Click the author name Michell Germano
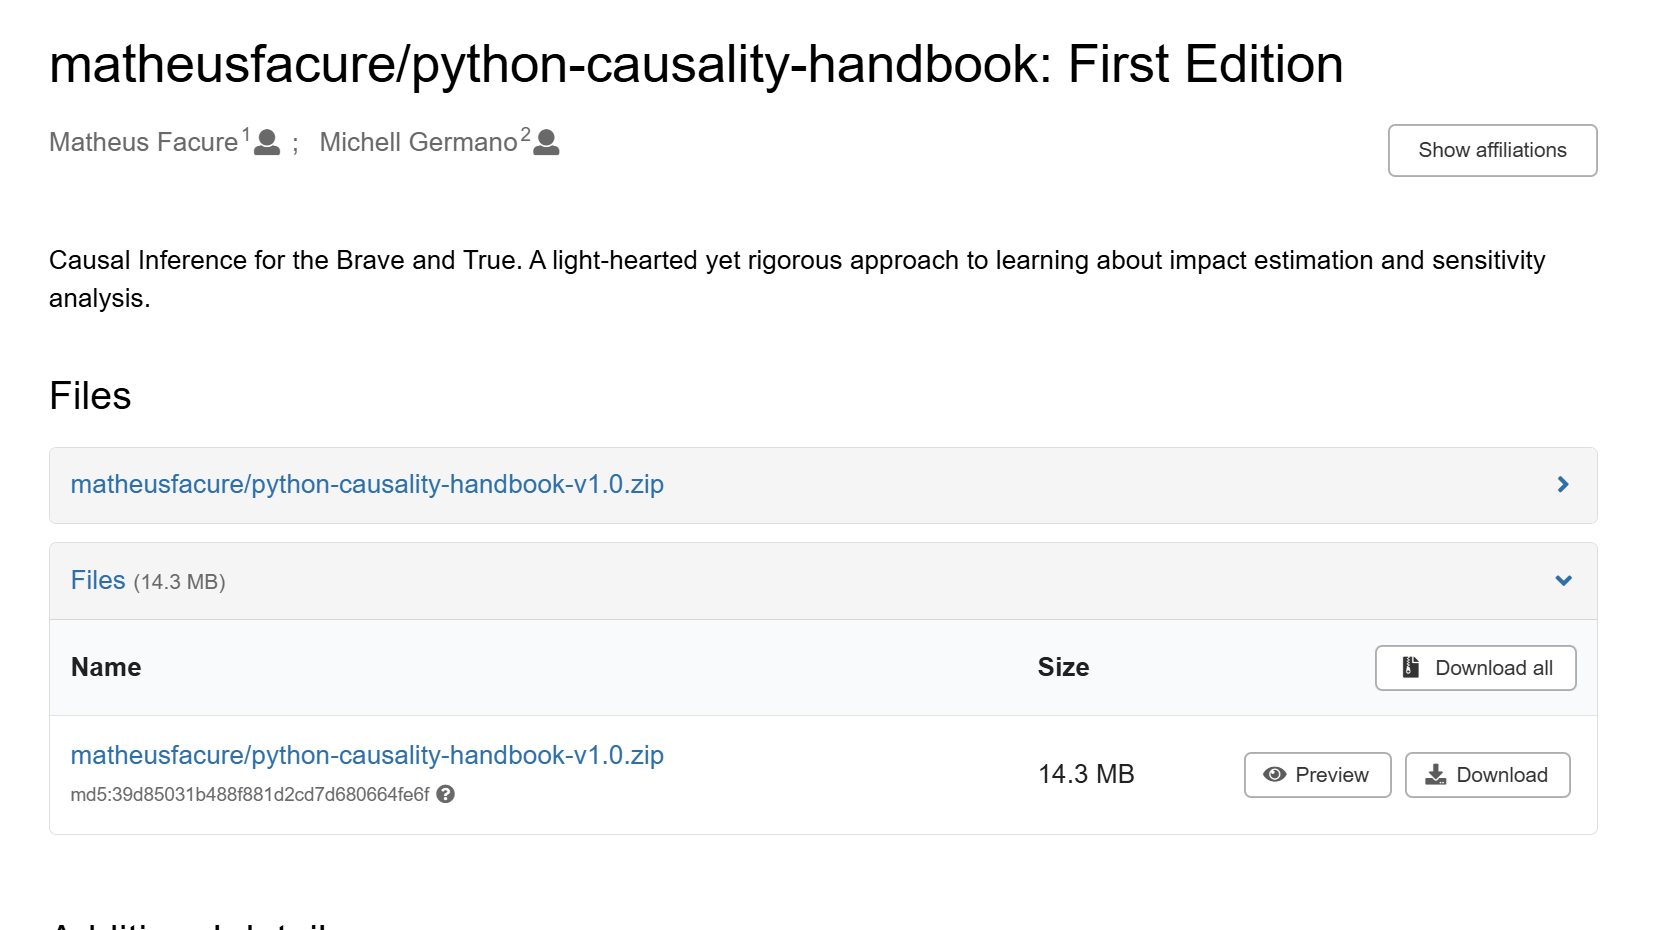 click(x=418, y=143)
